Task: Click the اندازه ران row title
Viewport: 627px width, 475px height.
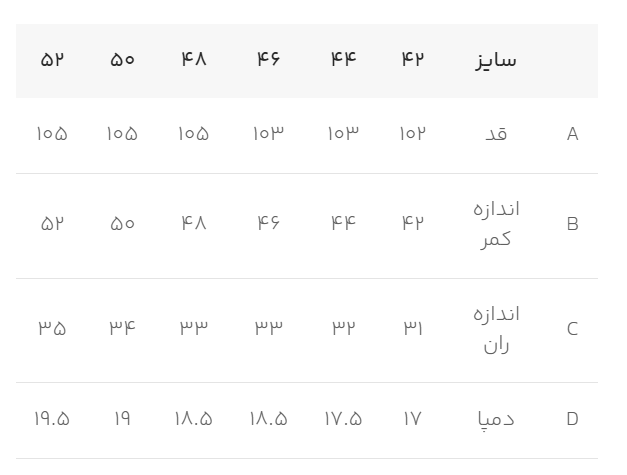Action: pos(496,329)
